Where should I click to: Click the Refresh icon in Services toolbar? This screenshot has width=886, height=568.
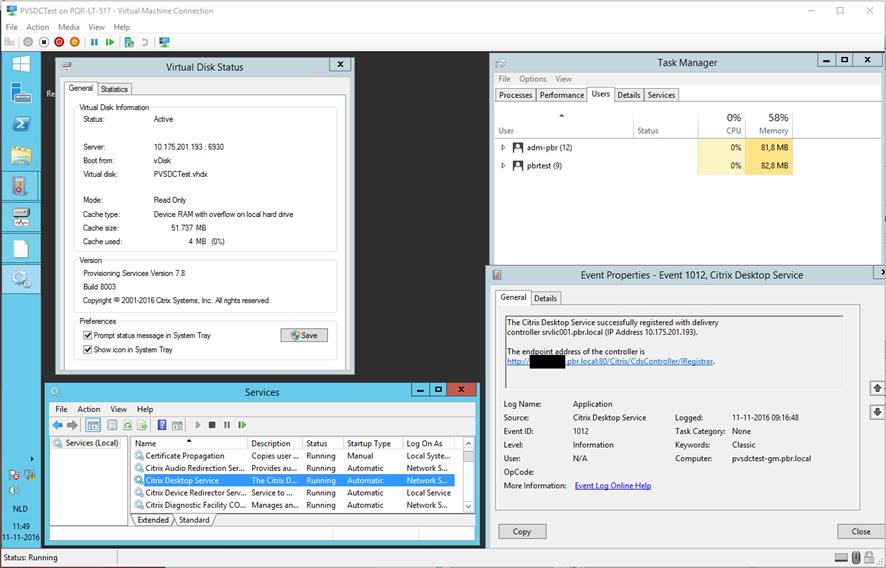point(128,425)
